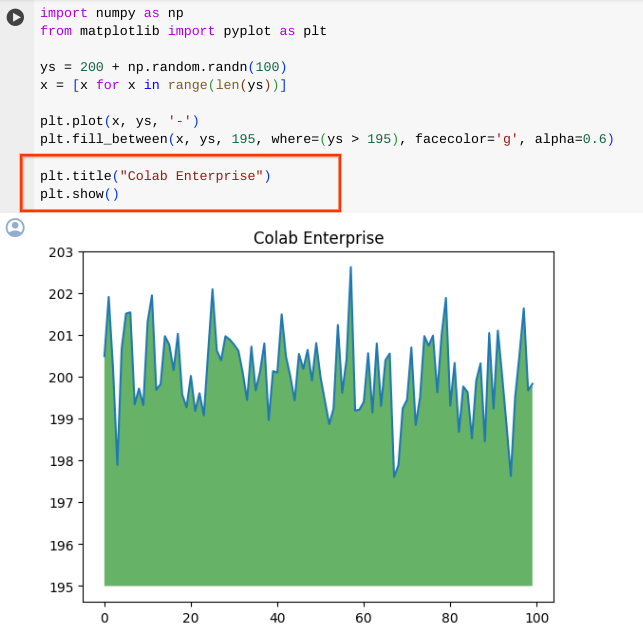Viewport: 643px width, 636px height.
Task: Click the from matplotlib import pyplot line
Action: tap(183, 31)
